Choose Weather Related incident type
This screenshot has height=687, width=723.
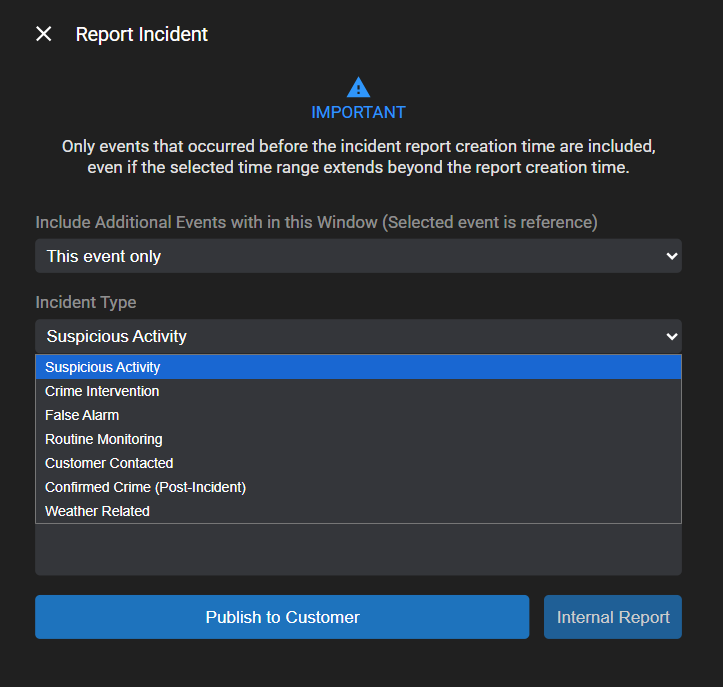pos(97,511)
